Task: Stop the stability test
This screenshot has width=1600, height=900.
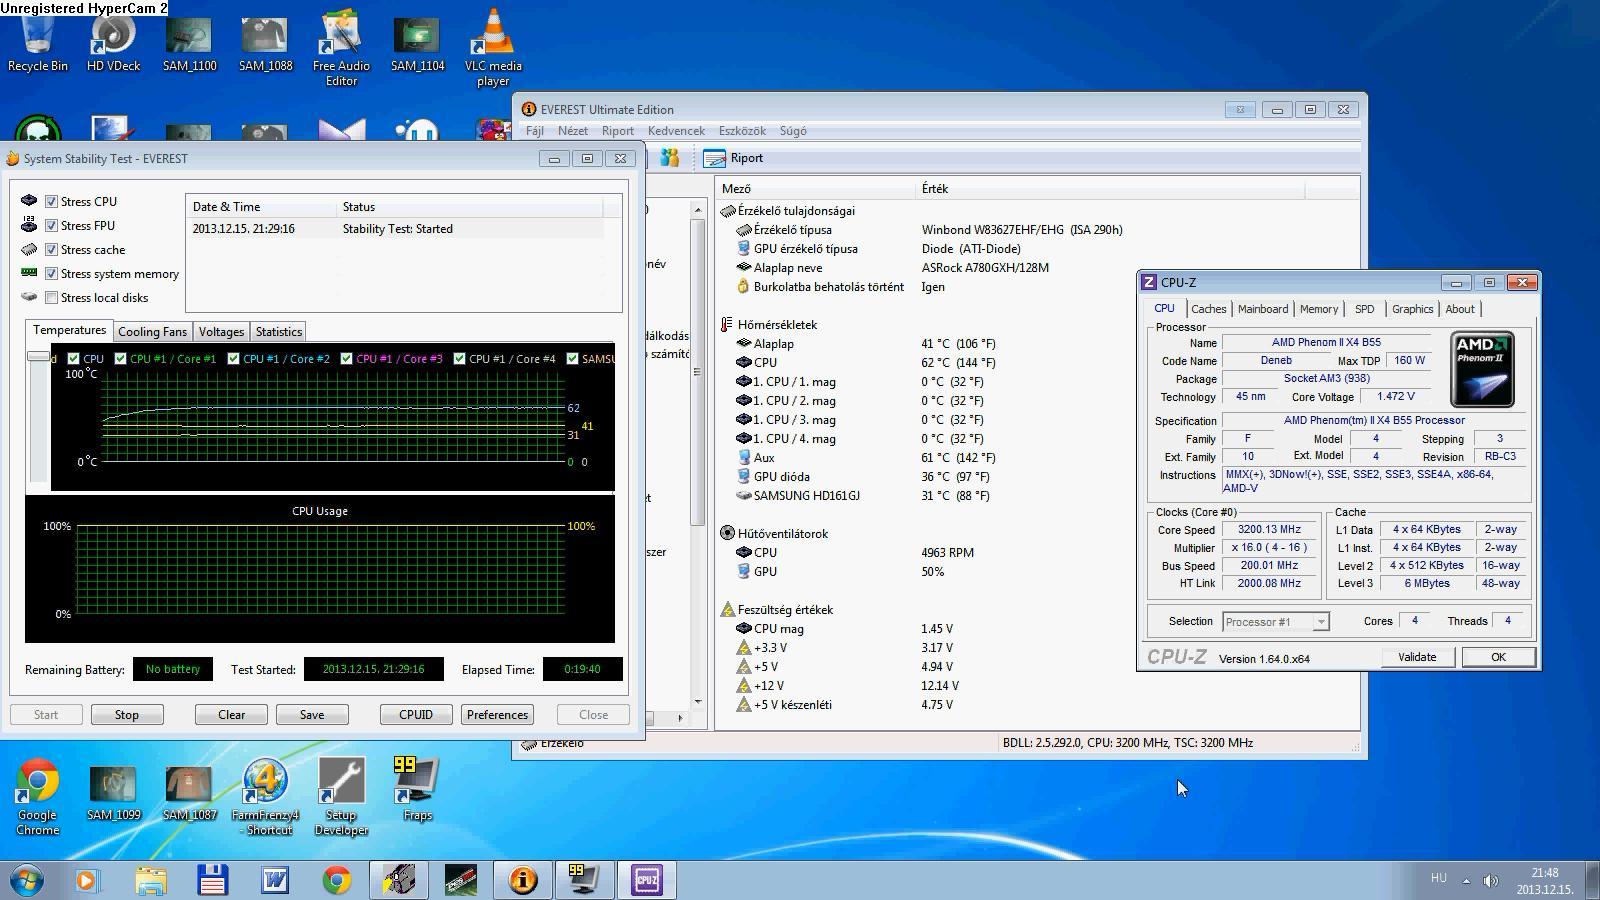Action: [x=127, y=715]
